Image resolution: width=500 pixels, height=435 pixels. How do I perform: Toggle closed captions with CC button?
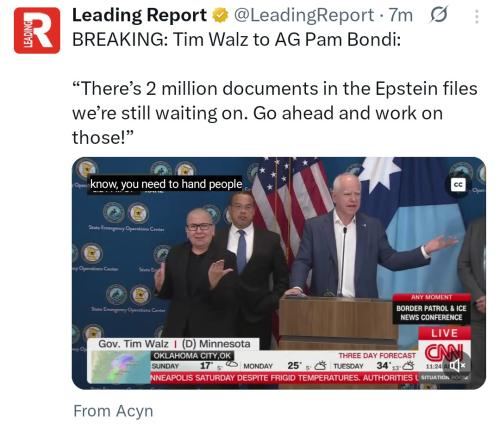point(458,185)
